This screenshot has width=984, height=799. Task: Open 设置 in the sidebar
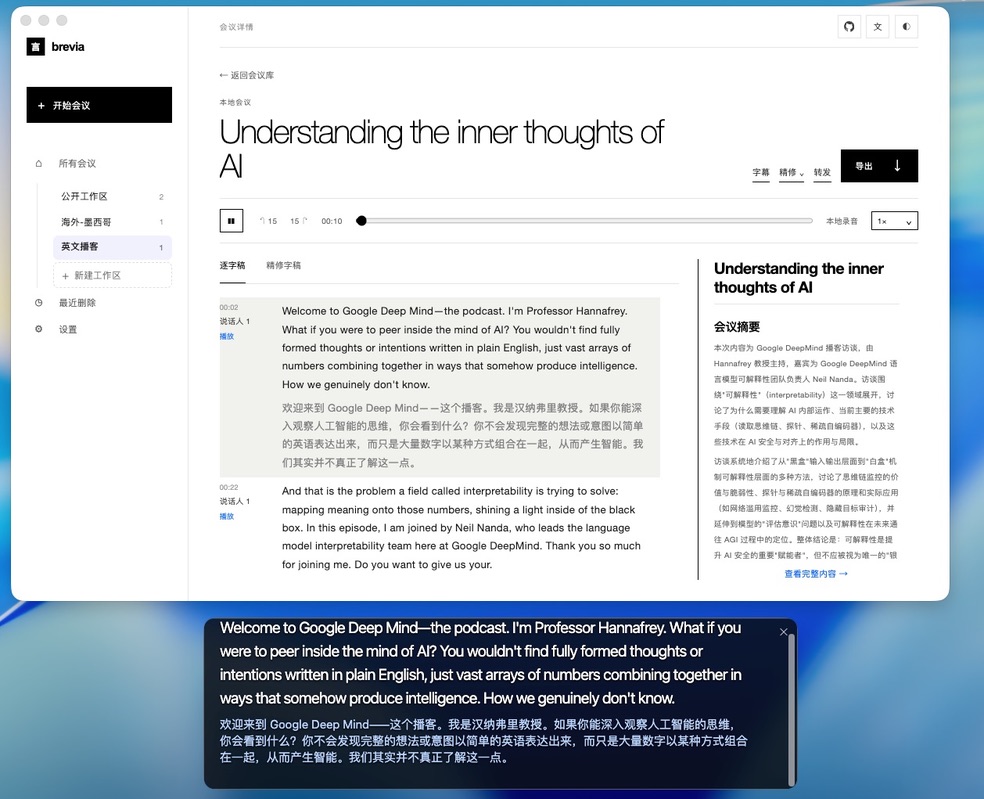[68, 329]
